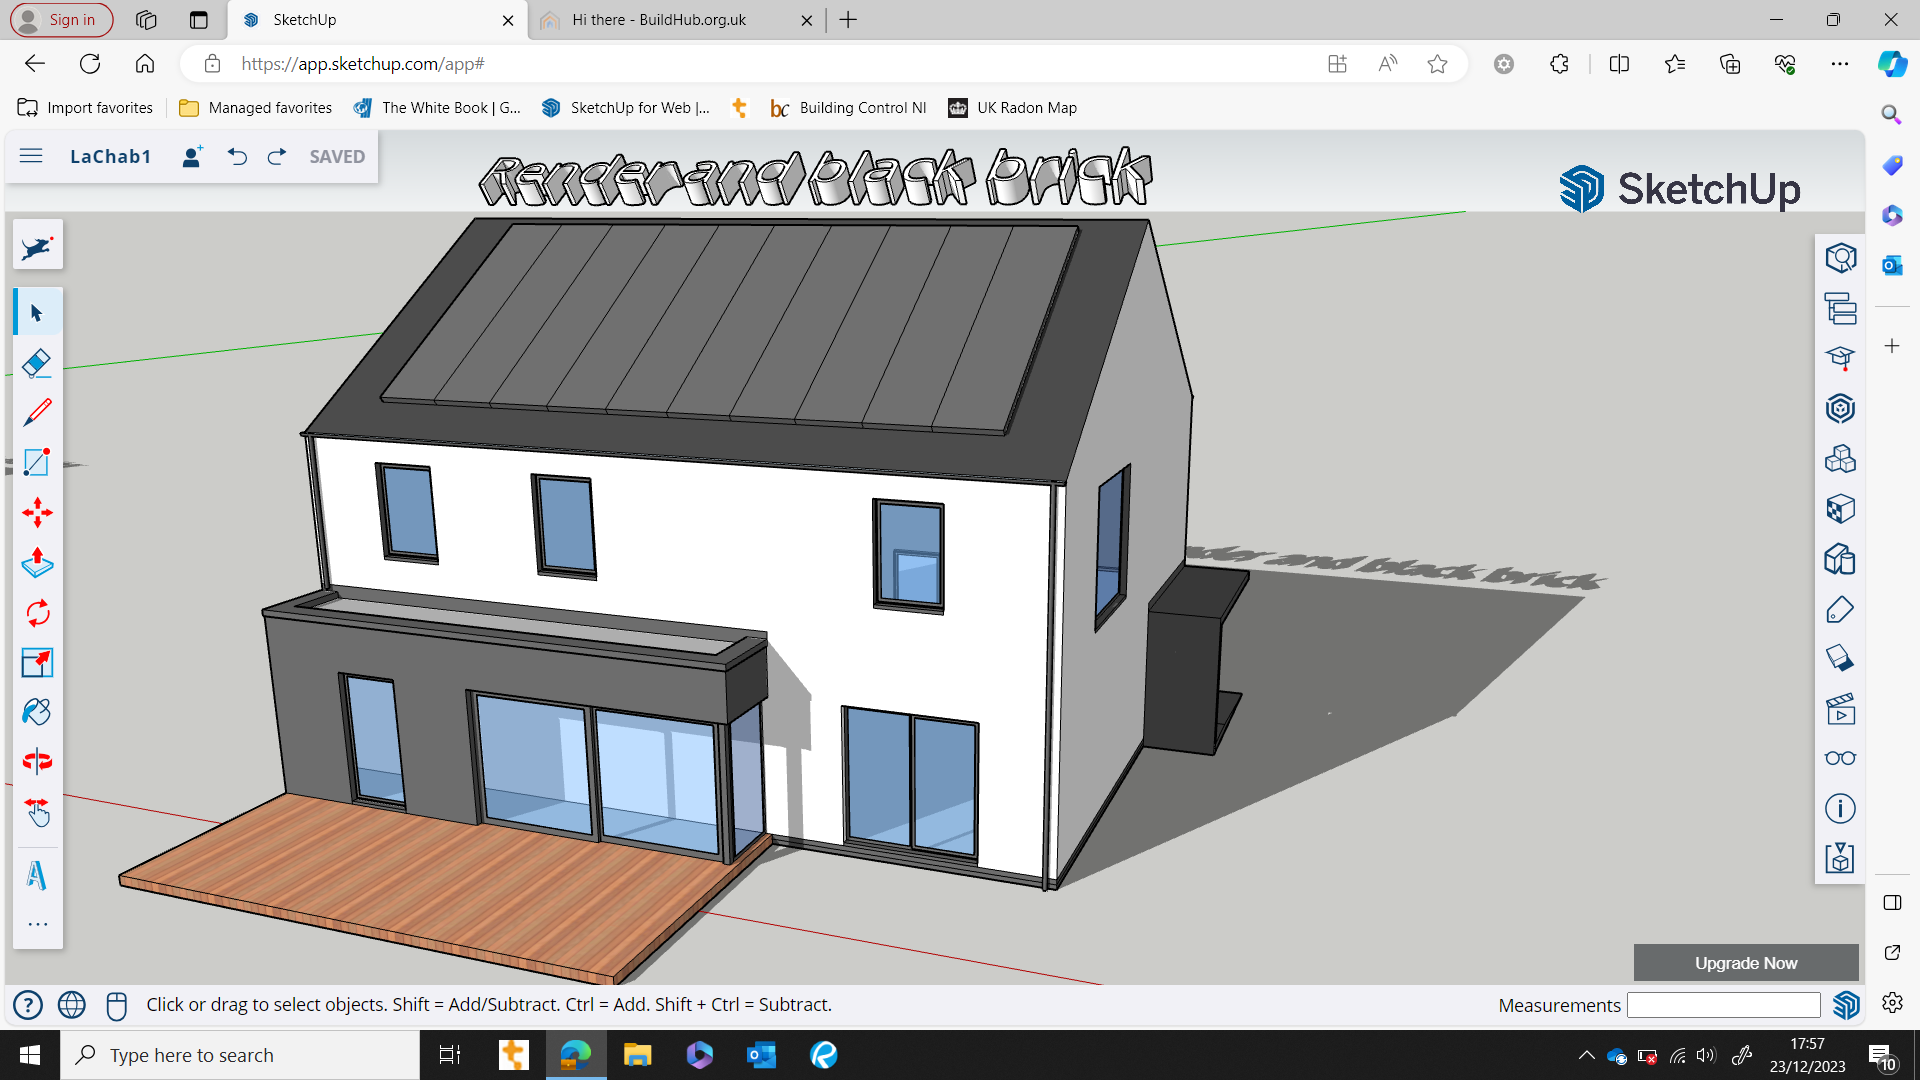Viewport: 1920px width, 1080px height.
Task: Open the hamburger main menu
Action: [x=31, y=156]
